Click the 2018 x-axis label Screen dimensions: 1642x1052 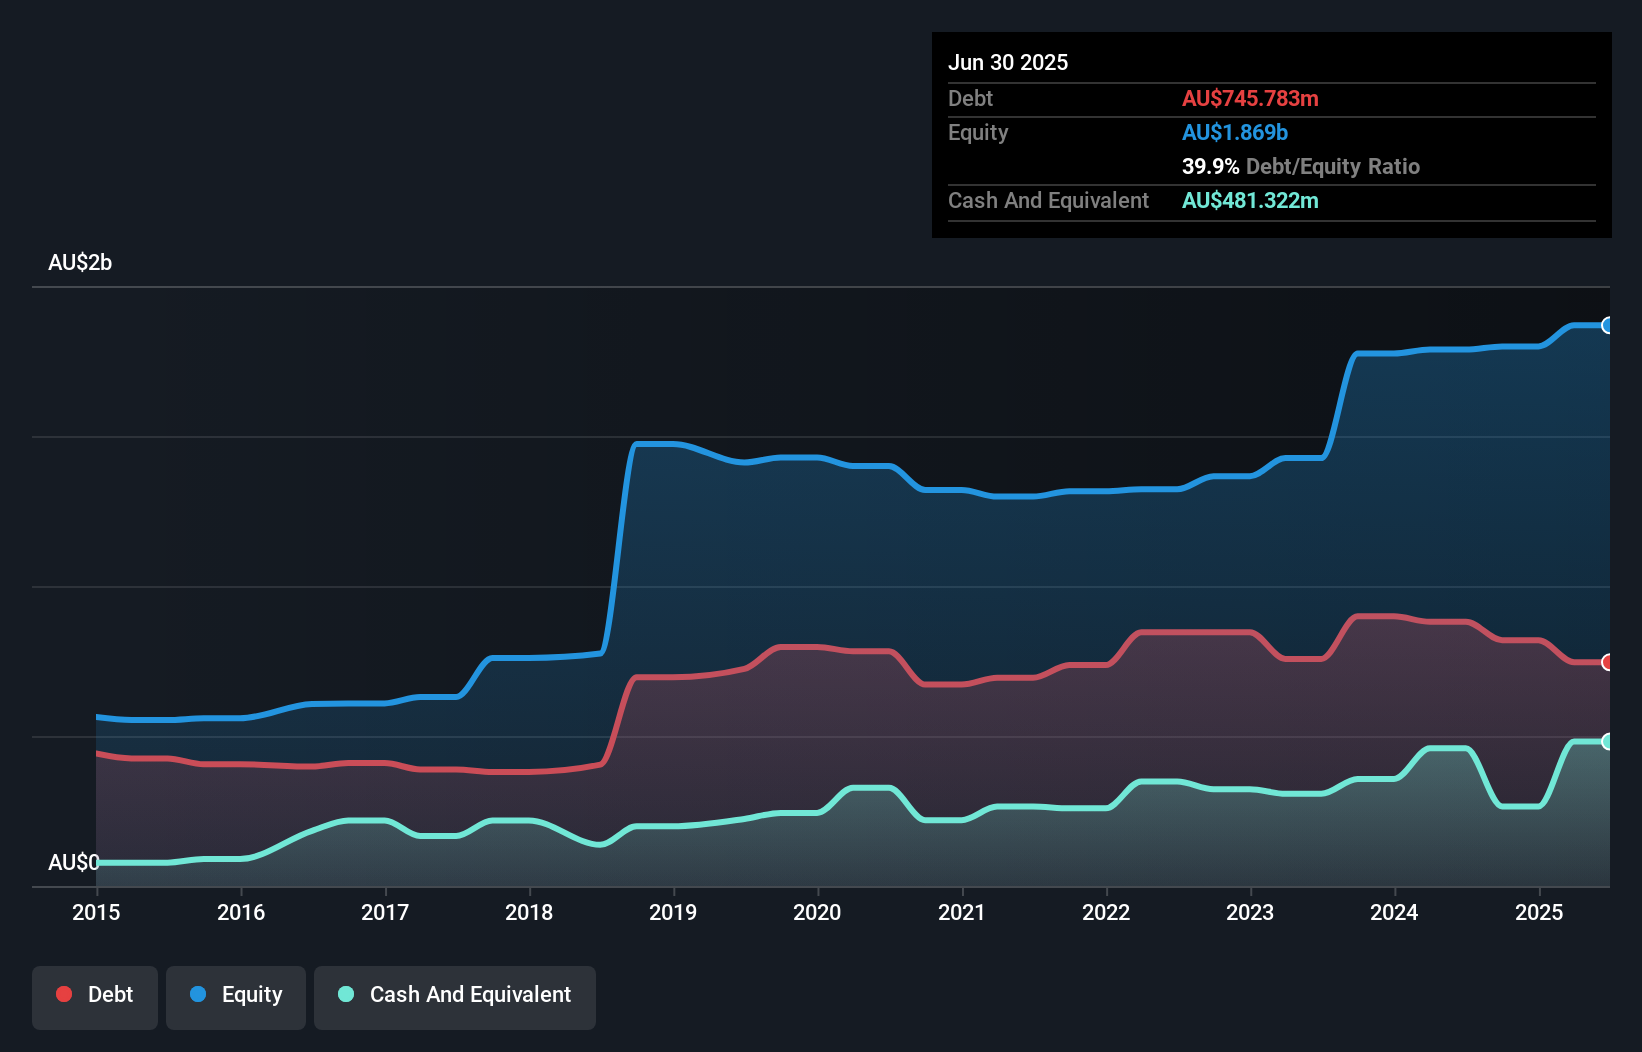[x=529, y=912]
